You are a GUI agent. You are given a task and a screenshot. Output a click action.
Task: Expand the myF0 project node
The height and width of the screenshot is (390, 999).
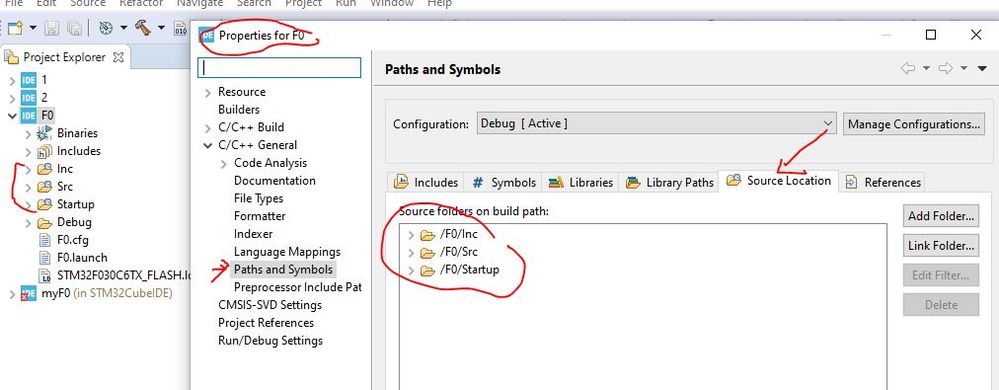coord(12,294)
